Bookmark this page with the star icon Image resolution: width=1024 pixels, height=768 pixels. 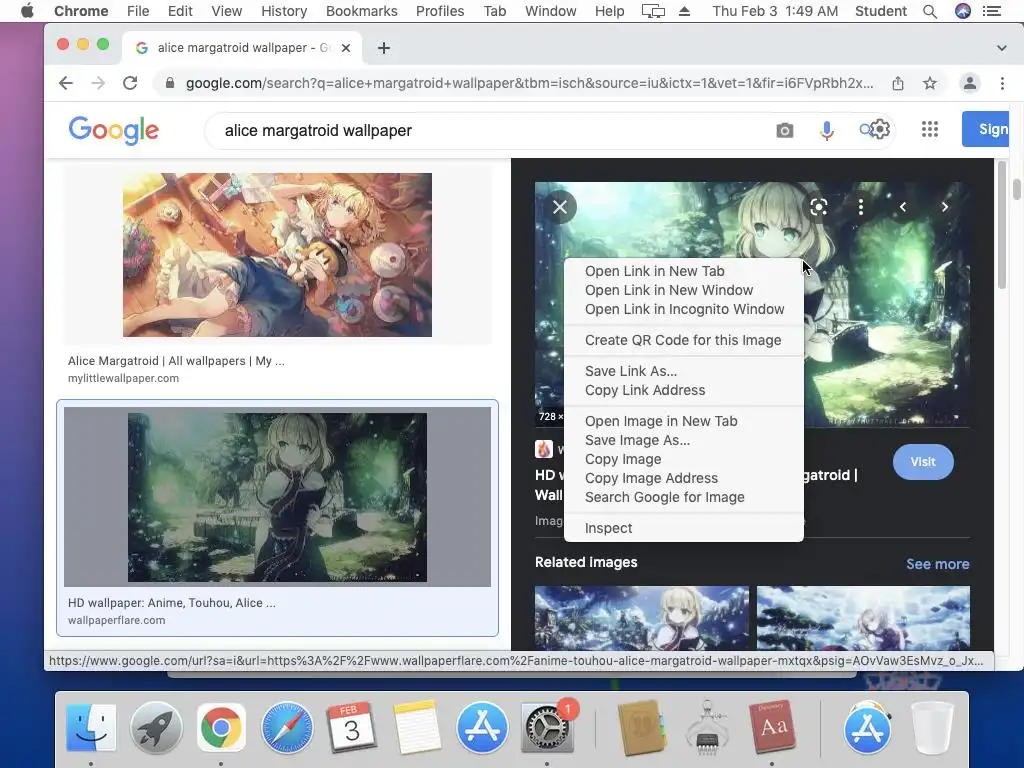pyautogui.click(x=930, y=83)
